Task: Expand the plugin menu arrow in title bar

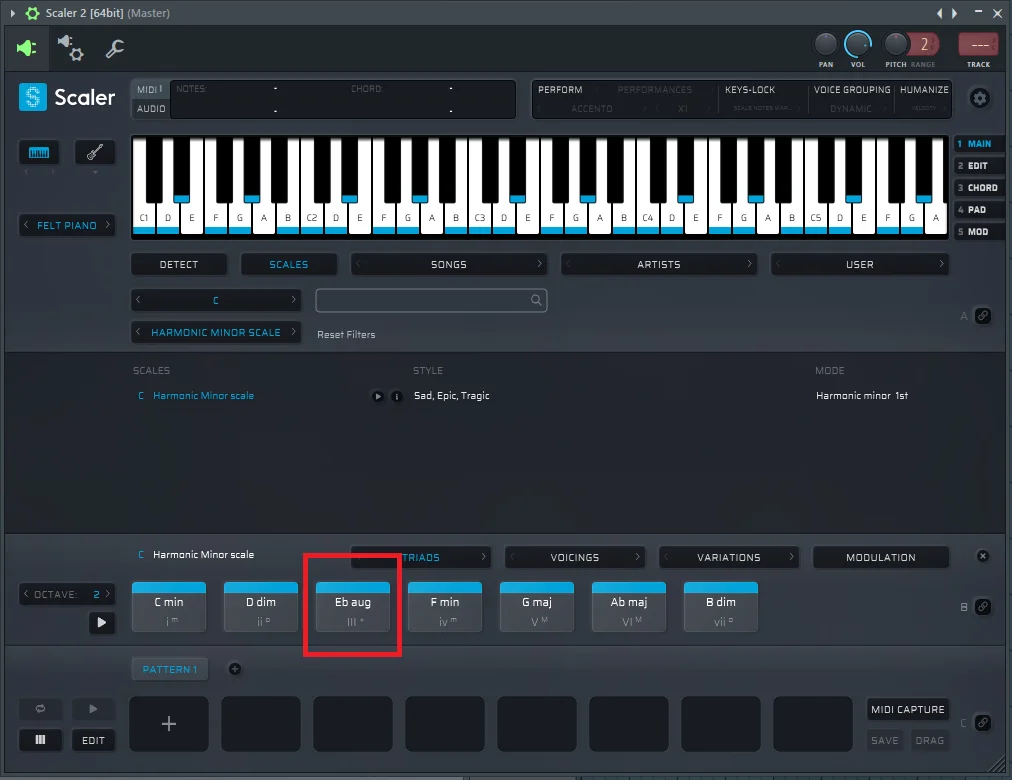Action: [12, 13]
